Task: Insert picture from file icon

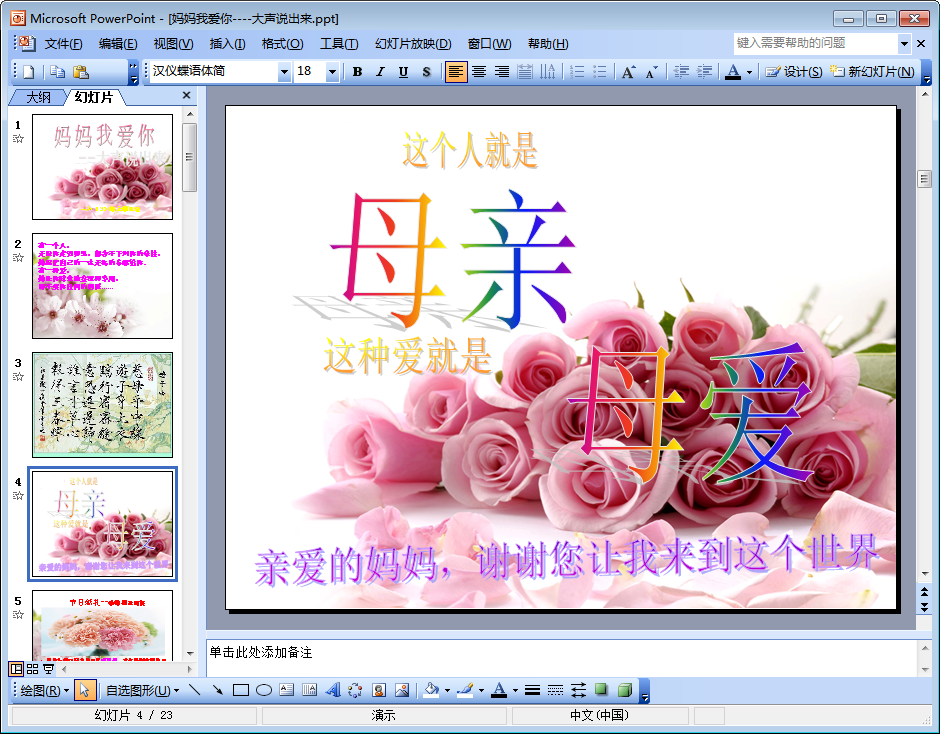Action: pos(402,690)
